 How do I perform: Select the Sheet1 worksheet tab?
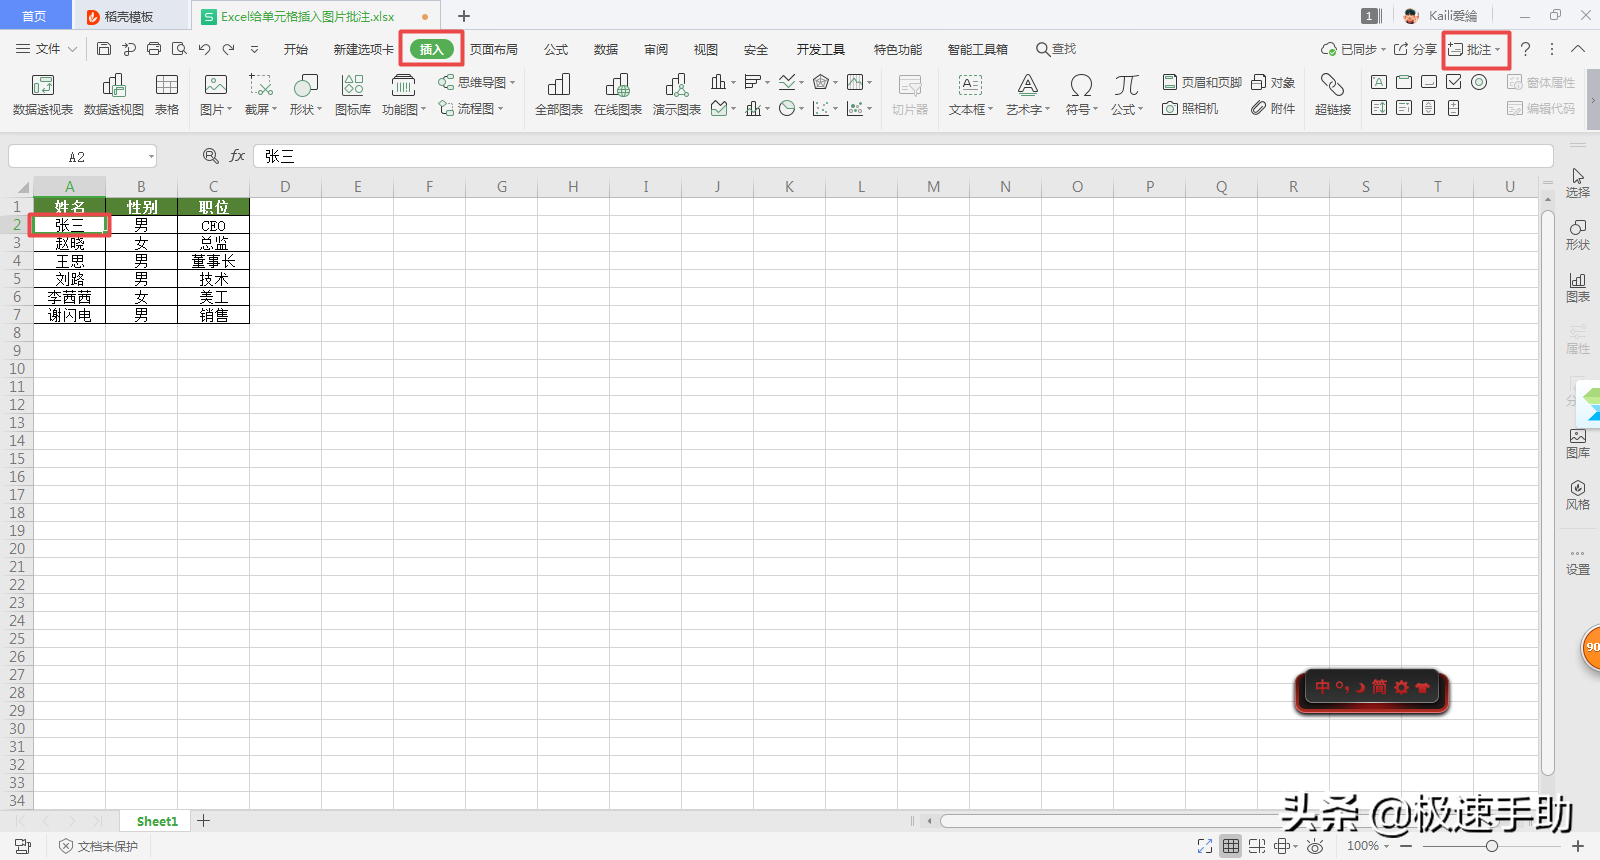pyautogui.click(x=157, y=821)
